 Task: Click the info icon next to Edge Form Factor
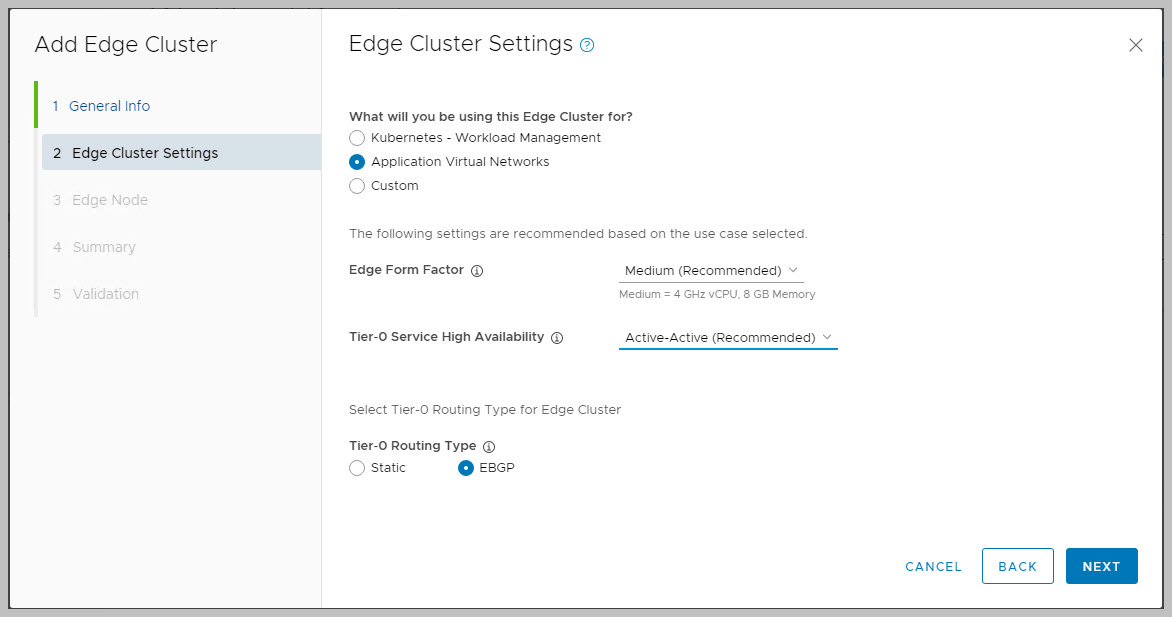coord(477,271)
